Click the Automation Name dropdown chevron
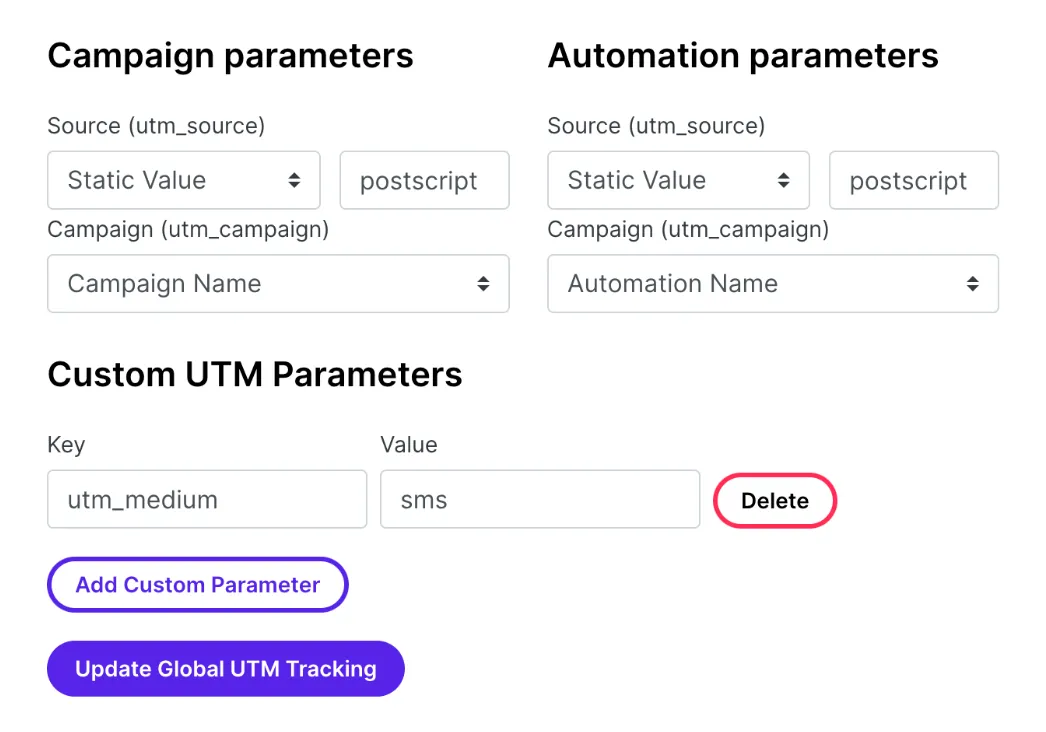The image size is (1046, 732). click(x=973, y=284)
